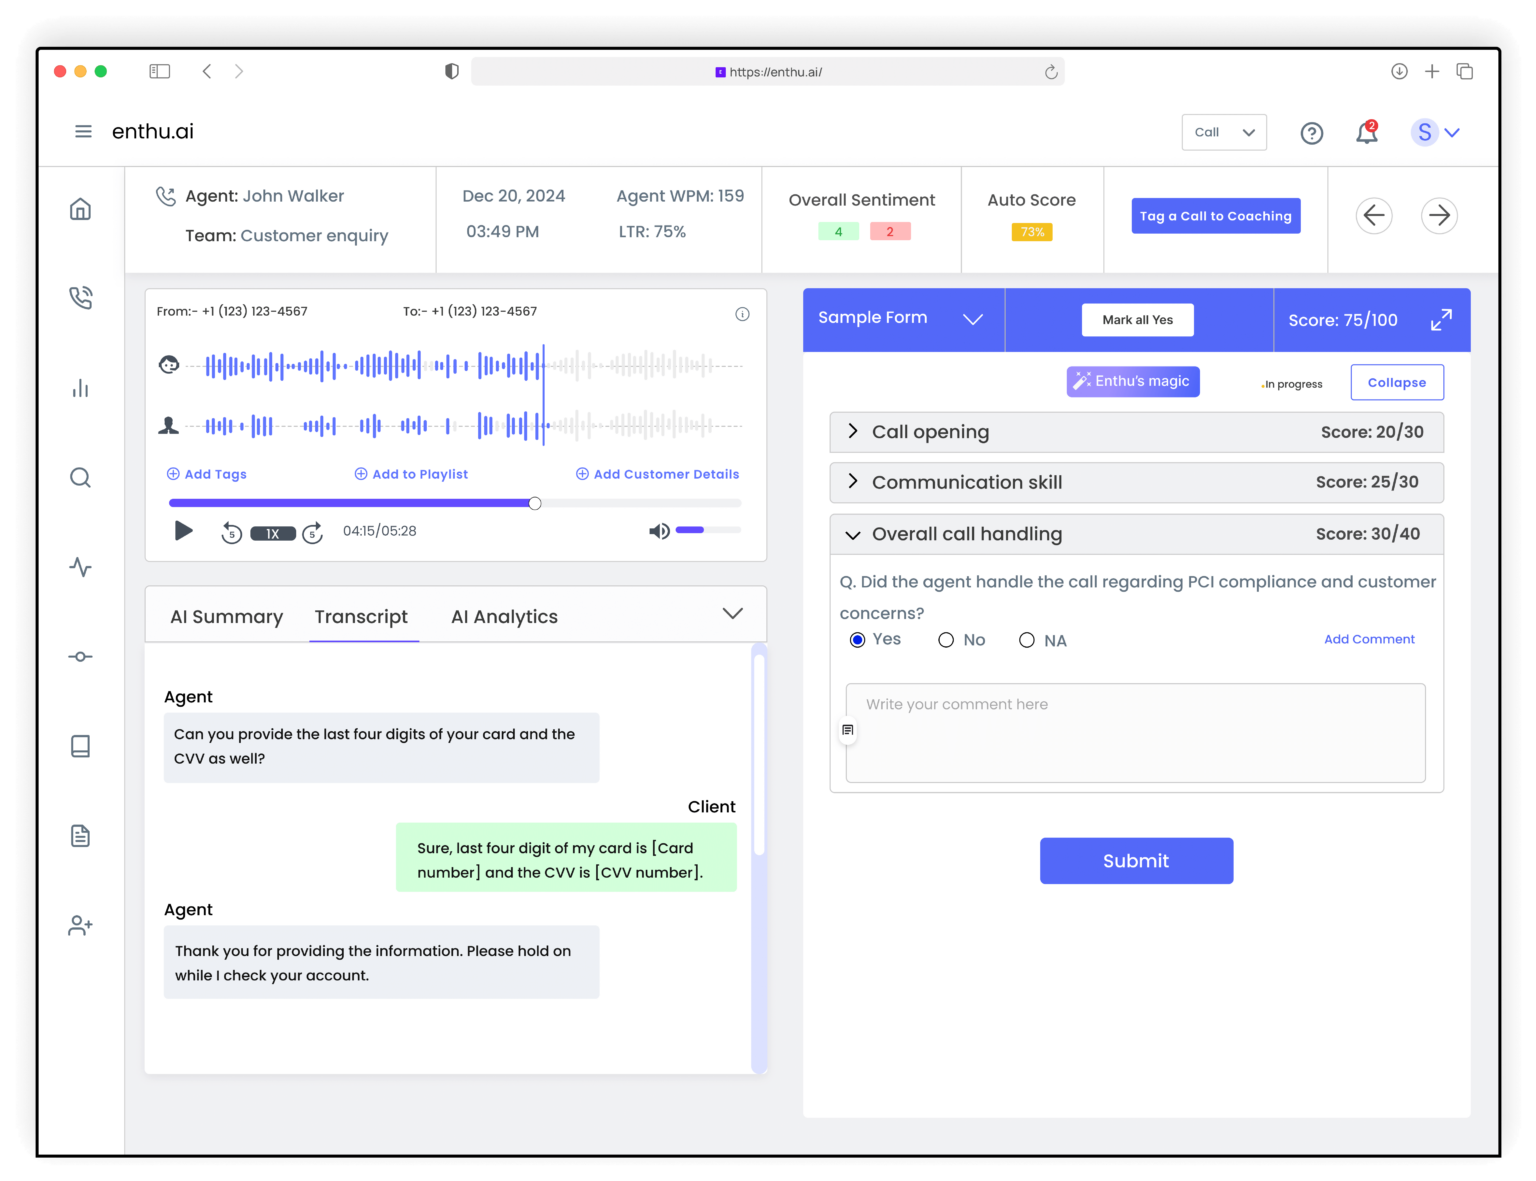Open the Home dashboard from the sidebar
1536x1181 pixels.
coord(80,208)
